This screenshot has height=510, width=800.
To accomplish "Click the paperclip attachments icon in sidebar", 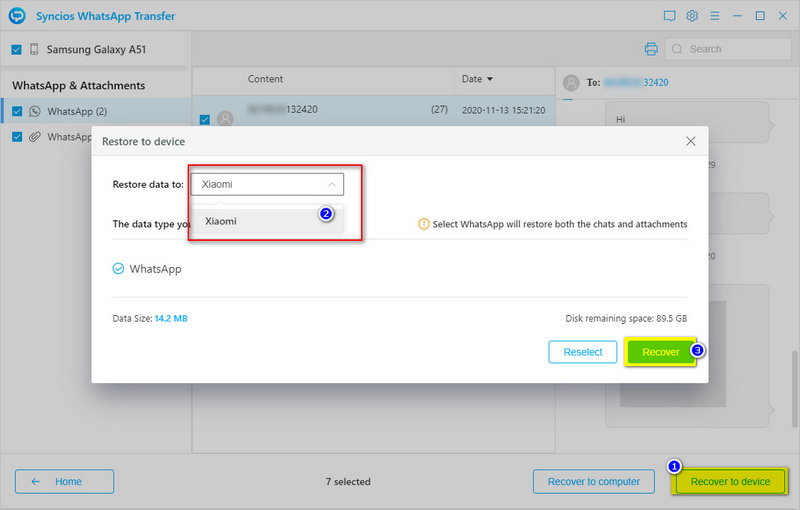I will coord(35,137).
